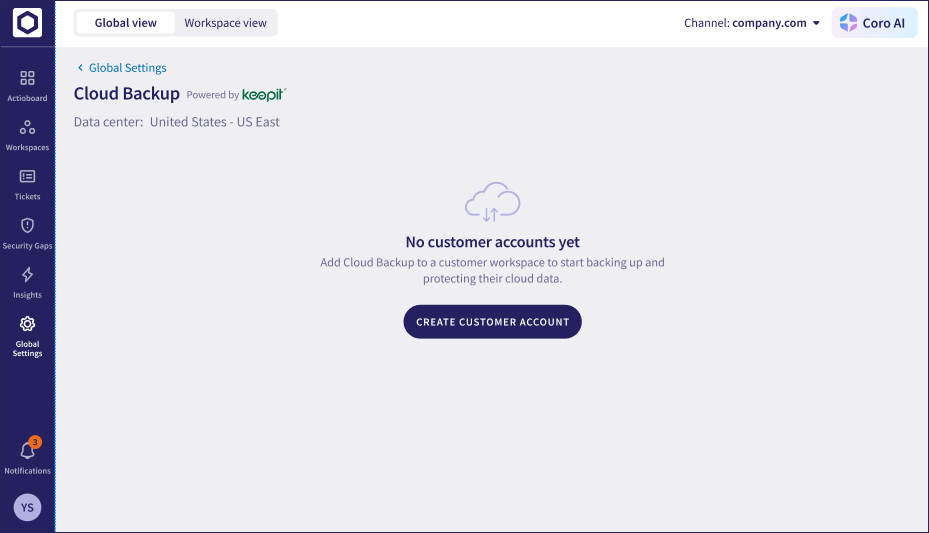Open the Tickets section
Image resolution: width=929 pixels, height=533 pixels.
pos(27,185)
